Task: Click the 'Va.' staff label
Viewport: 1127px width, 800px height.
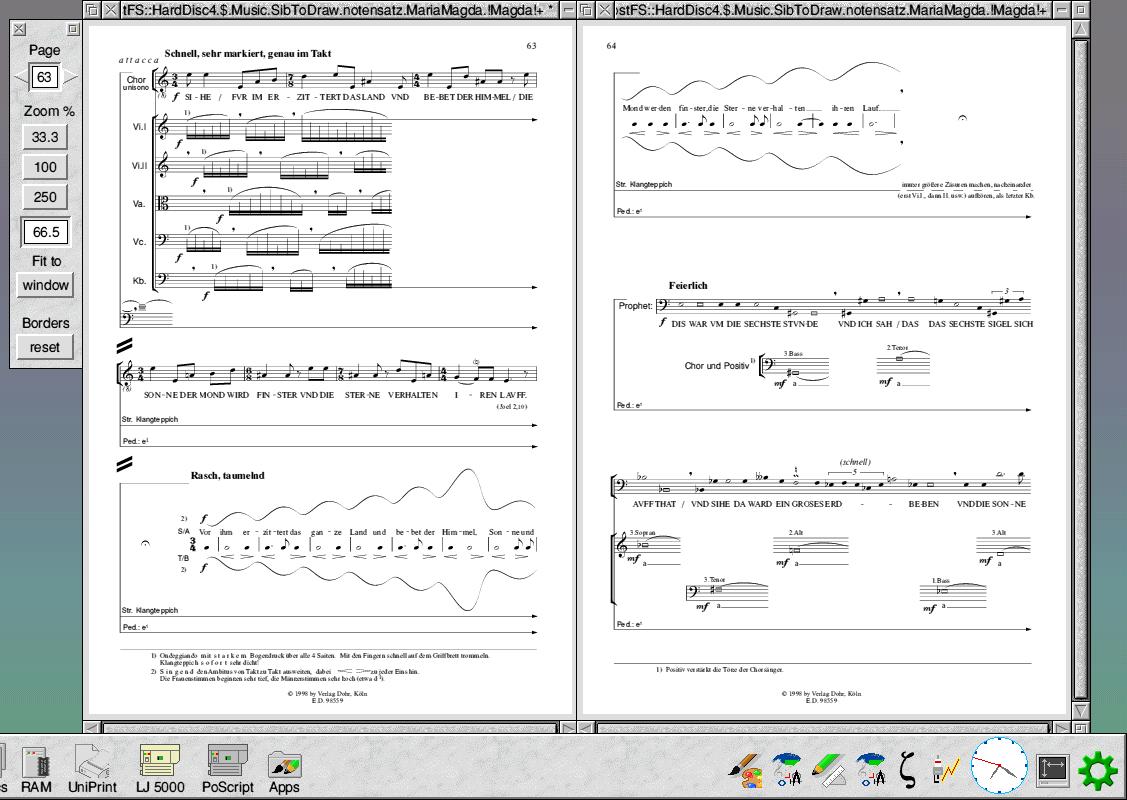Action: tap(139, 203)
